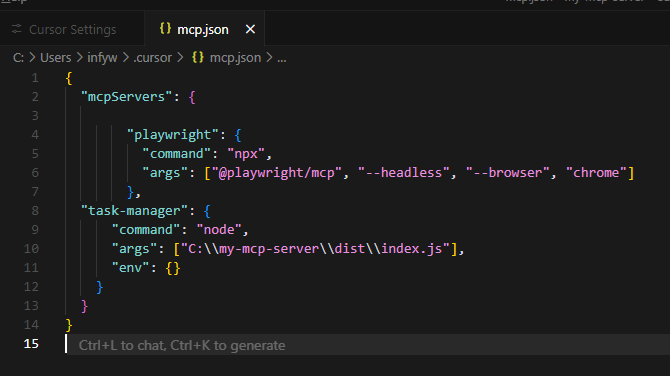Open the Users breadcrumb folder
Image resolution: width=670 pixels, height=376 pixels.
tap(56, 58)
